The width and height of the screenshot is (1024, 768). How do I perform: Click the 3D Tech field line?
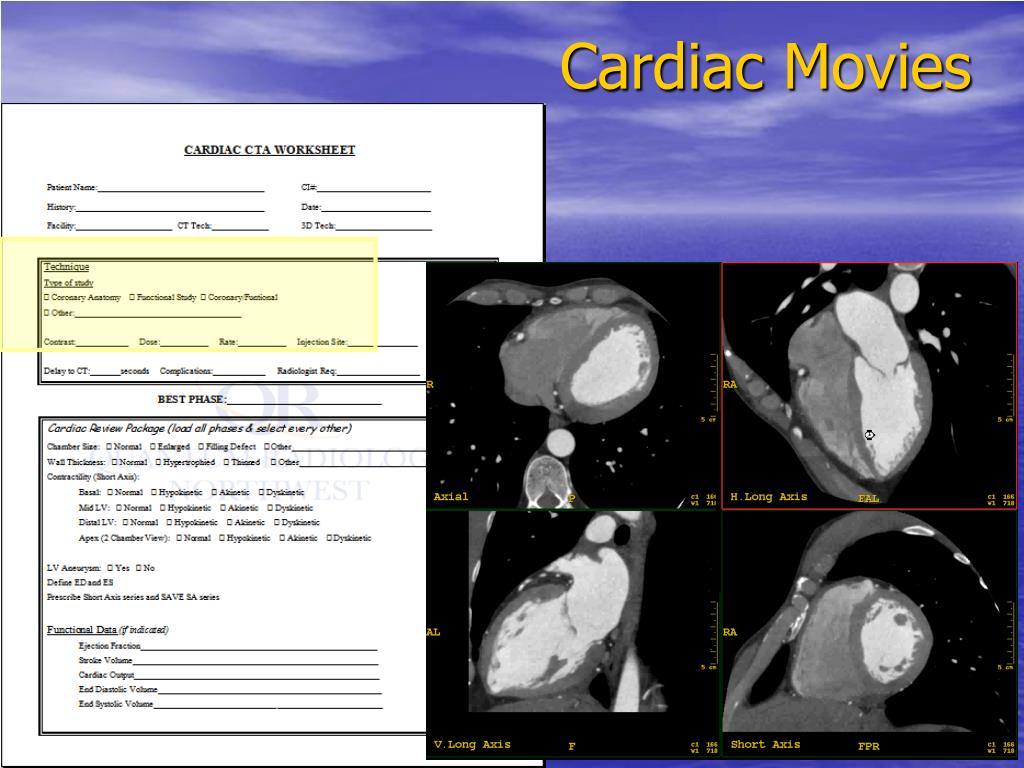click(384, 228)
